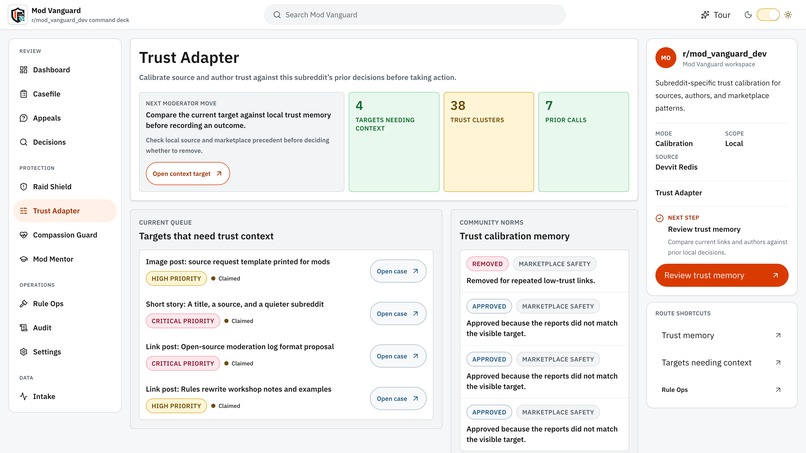Click the Compassion Guard heart icon

coord(24,235)
